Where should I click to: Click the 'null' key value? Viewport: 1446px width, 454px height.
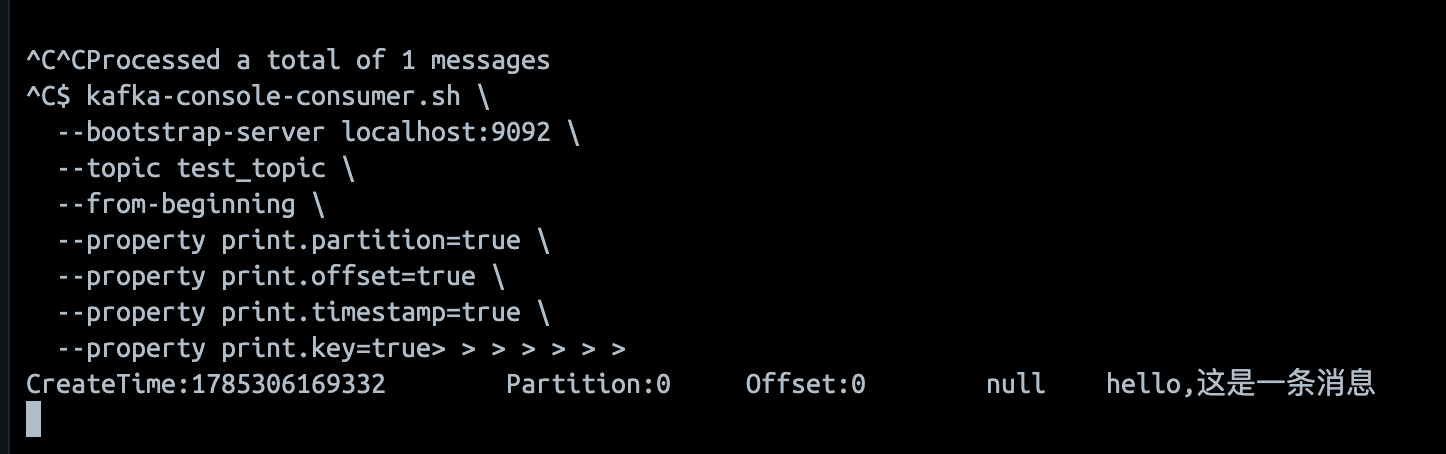click(x=1016, y=384)
